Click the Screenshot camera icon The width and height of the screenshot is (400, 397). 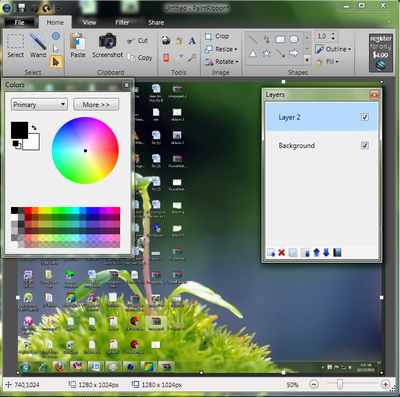107,41
